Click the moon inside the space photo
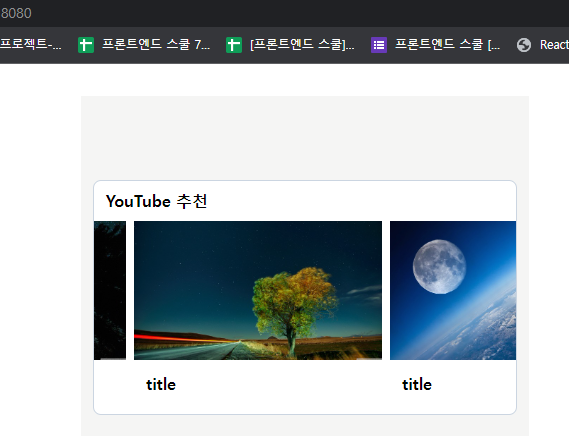 click(x=439, y=266)
